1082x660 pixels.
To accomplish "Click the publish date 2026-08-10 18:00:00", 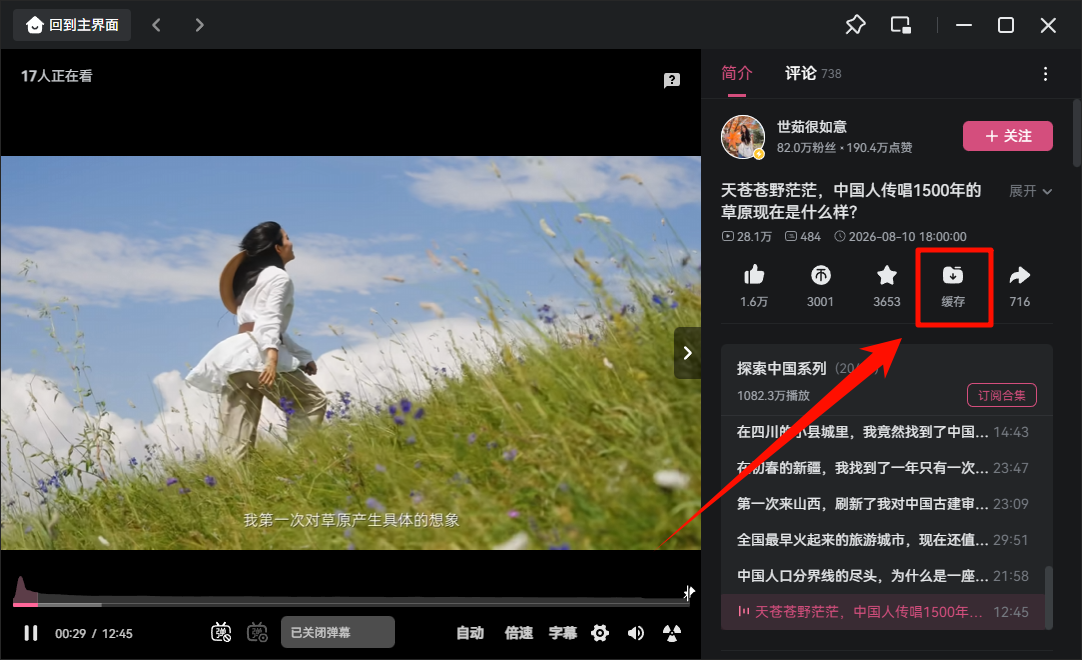I will click(x=901, y=237).
